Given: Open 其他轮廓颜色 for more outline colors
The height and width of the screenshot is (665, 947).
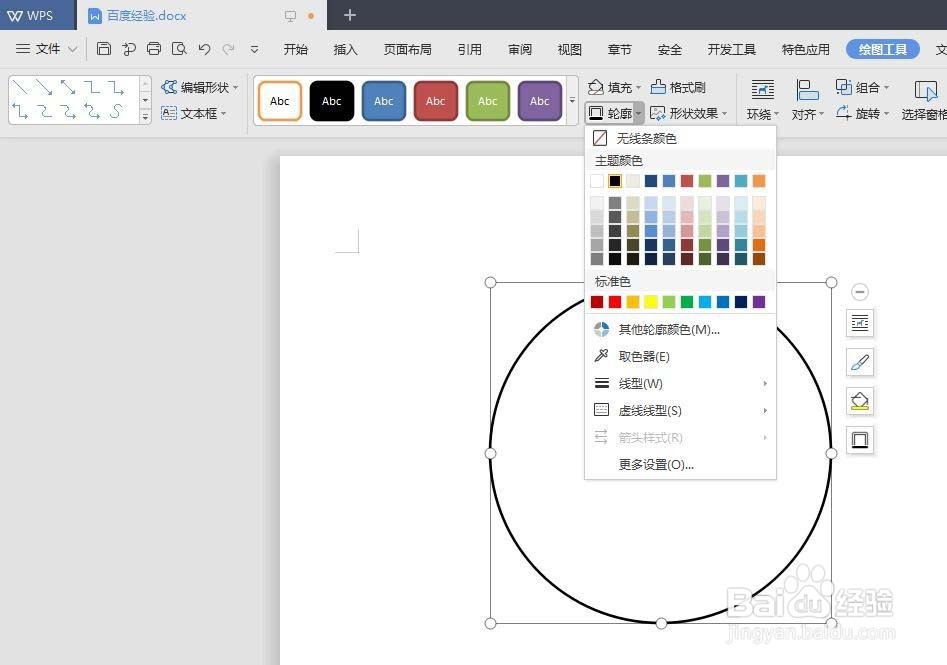Looking at the screenshot, I should pyautogui.click(x=667, y=329).
